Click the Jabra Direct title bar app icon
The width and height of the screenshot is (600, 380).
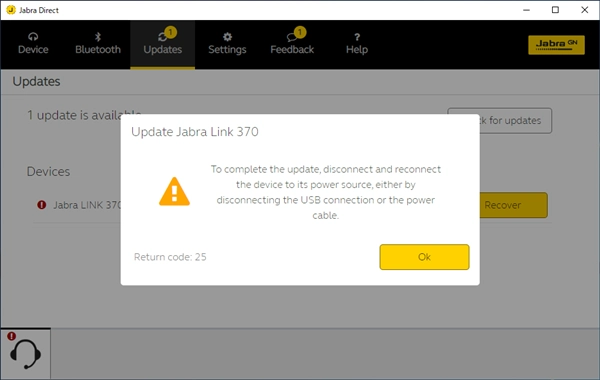[11, 10]
